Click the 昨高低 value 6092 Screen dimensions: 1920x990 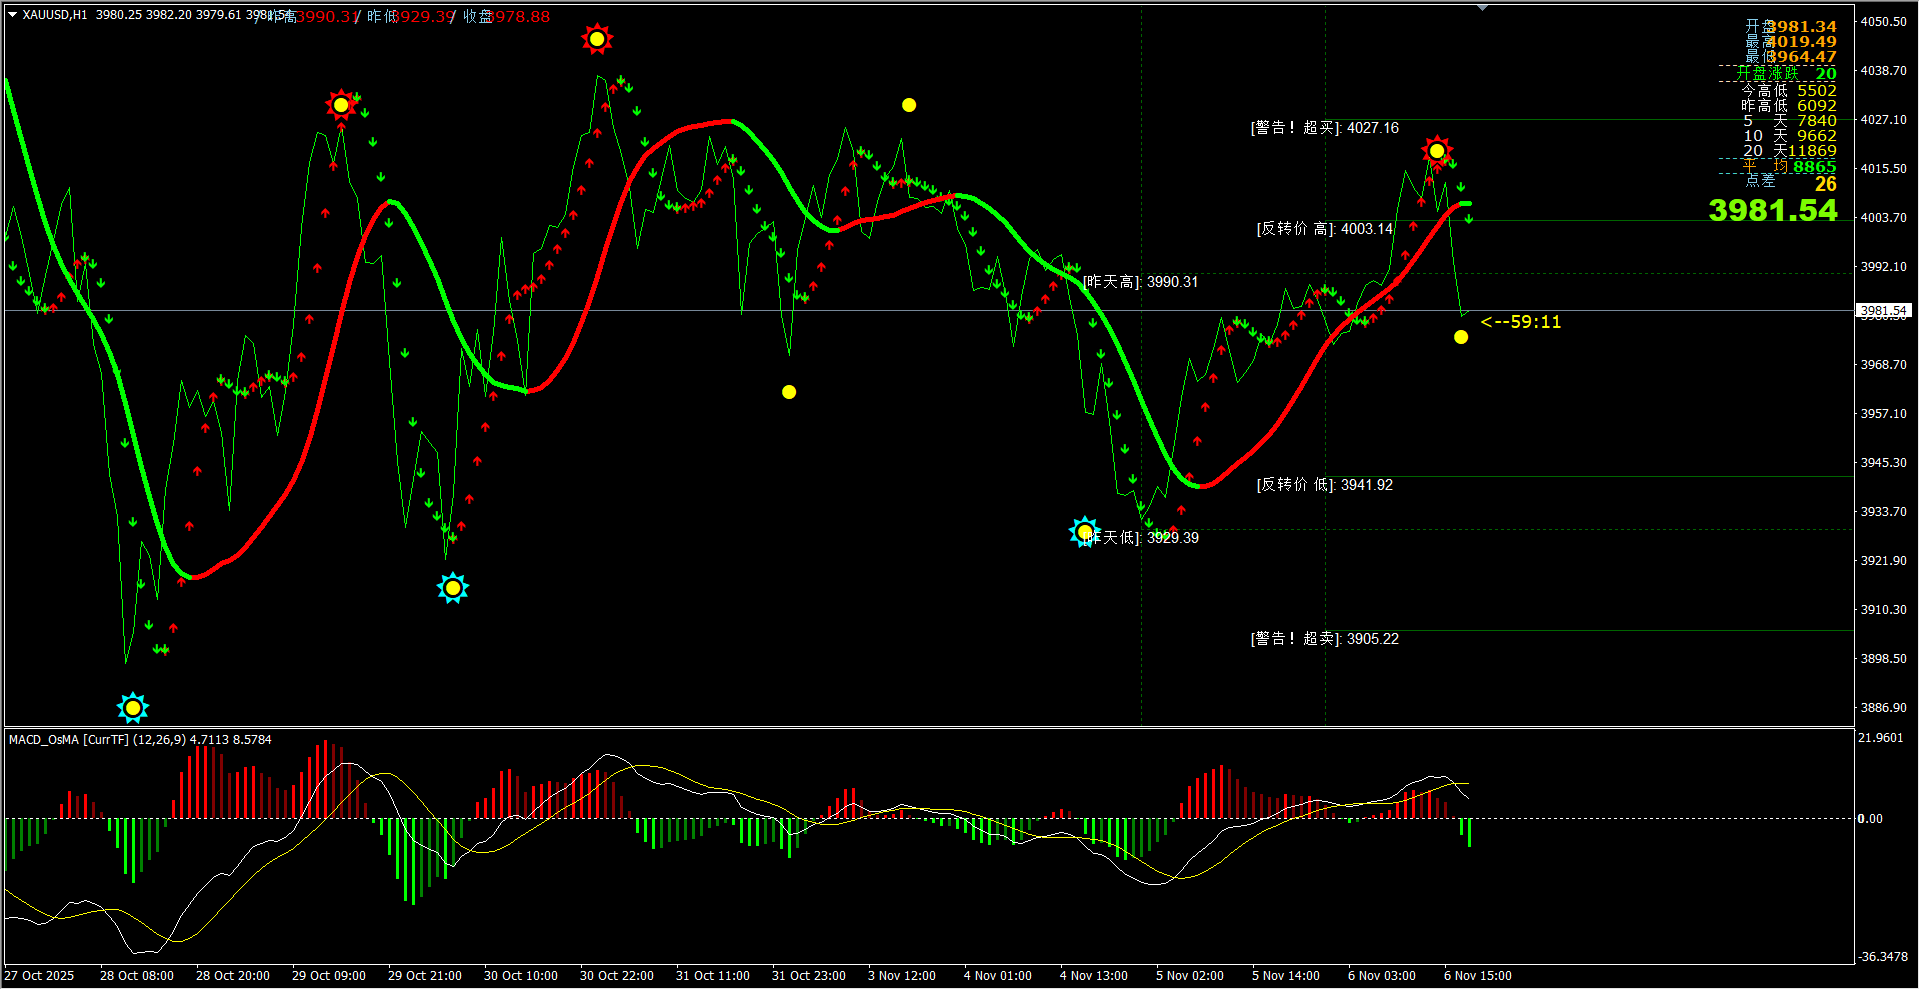click(1817, 106)
